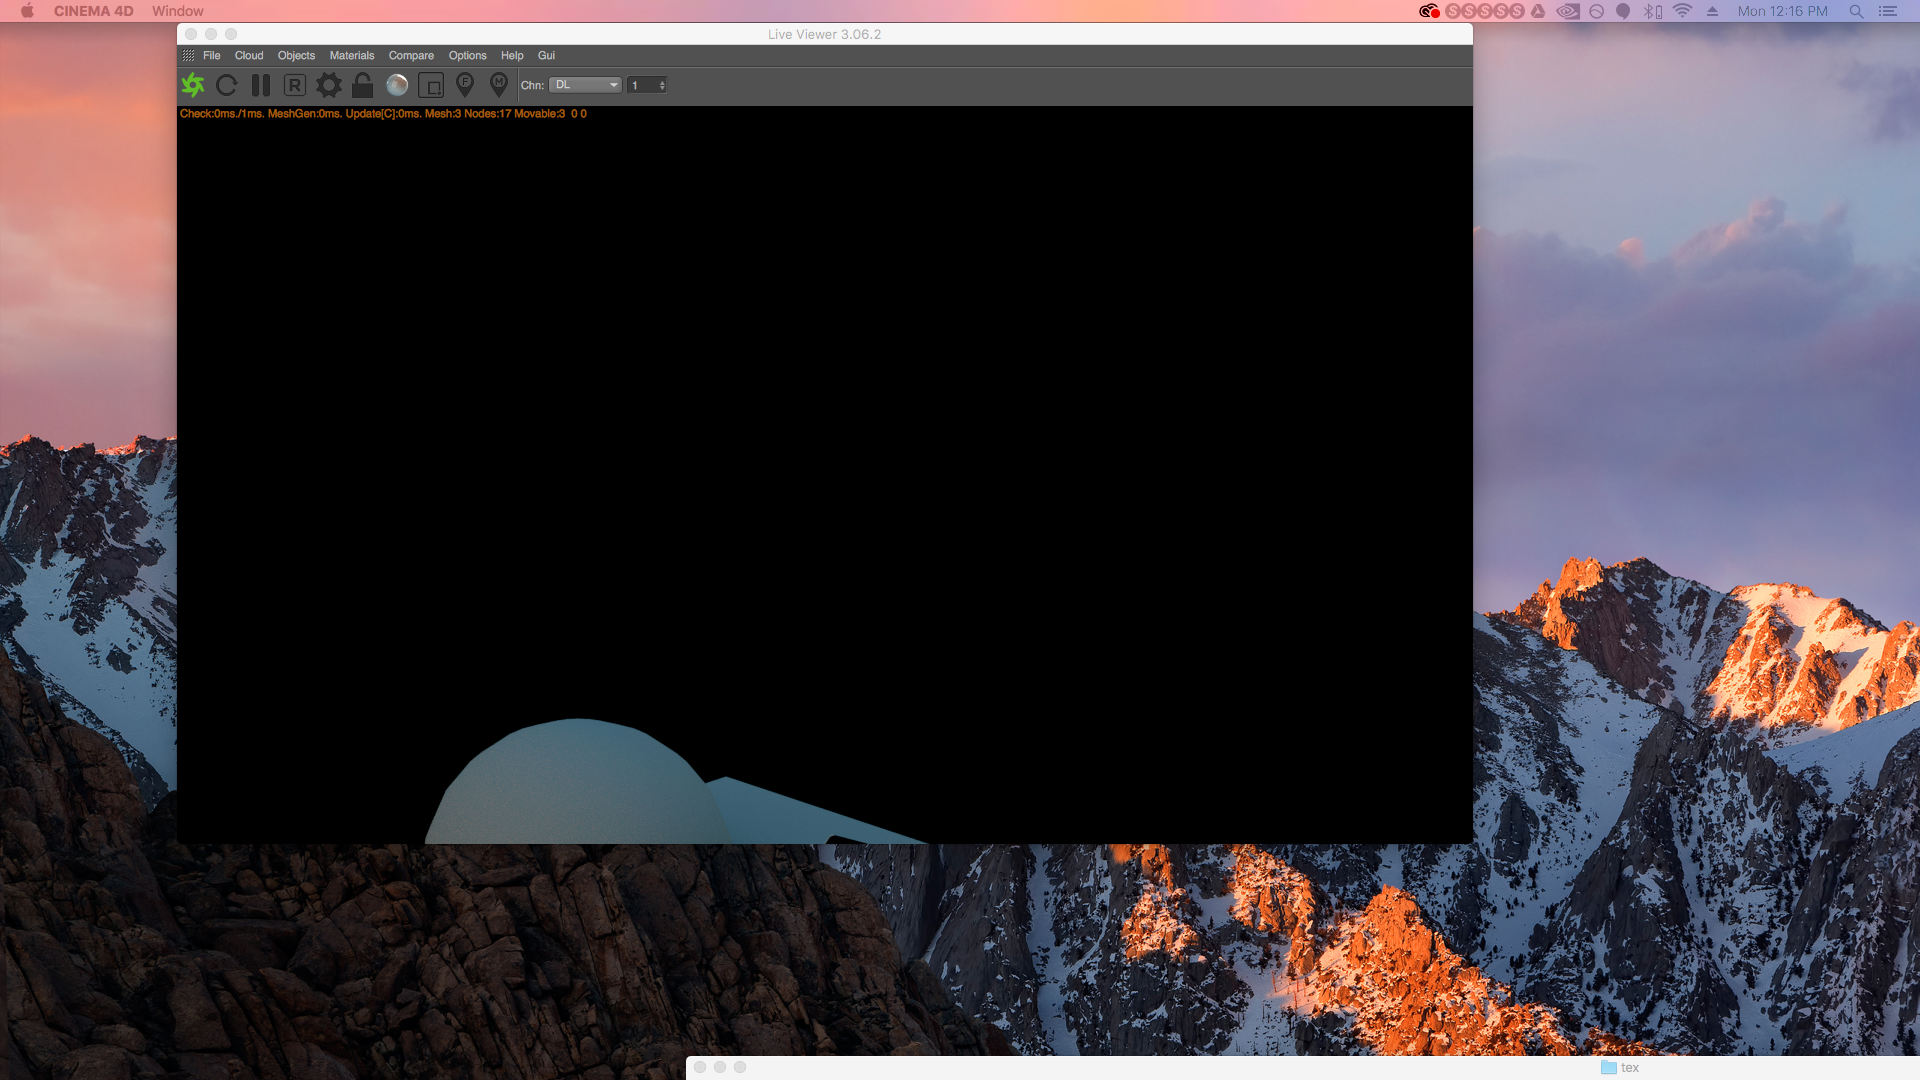Viewport: 1920px width, 1080px height.
Task: Pause rendering with the pause icon
Action: 261,85
